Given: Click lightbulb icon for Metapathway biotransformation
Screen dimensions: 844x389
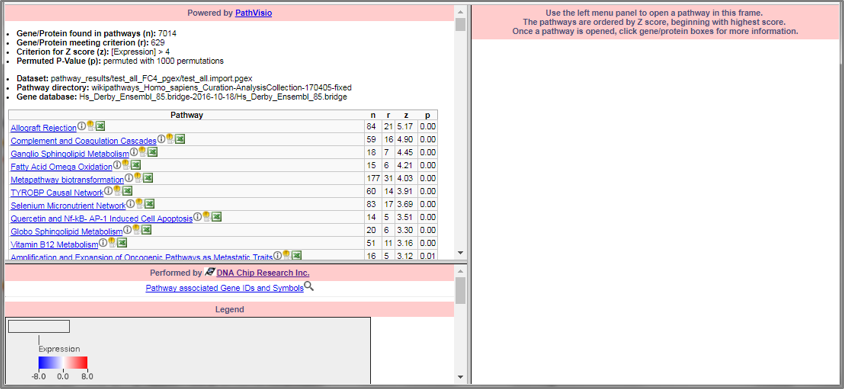Looking at the screenshot, I should click(137, 178).
